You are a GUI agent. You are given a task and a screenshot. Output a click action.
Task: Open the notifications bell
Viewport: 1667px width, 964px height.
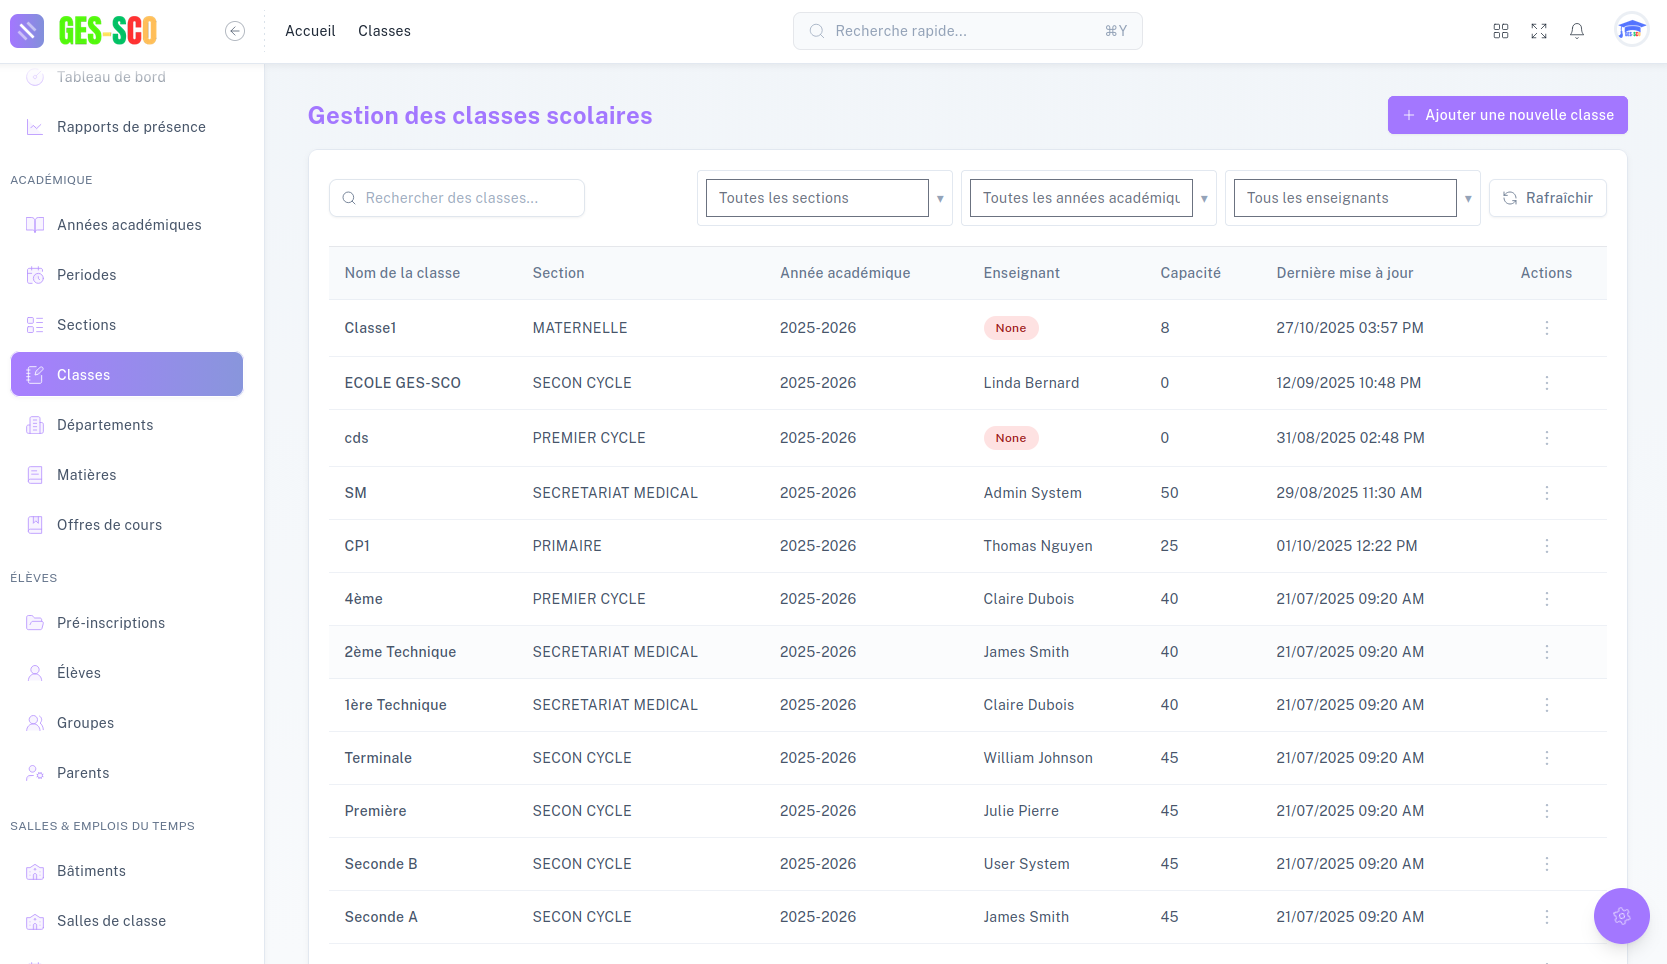tap(1577, 31)
